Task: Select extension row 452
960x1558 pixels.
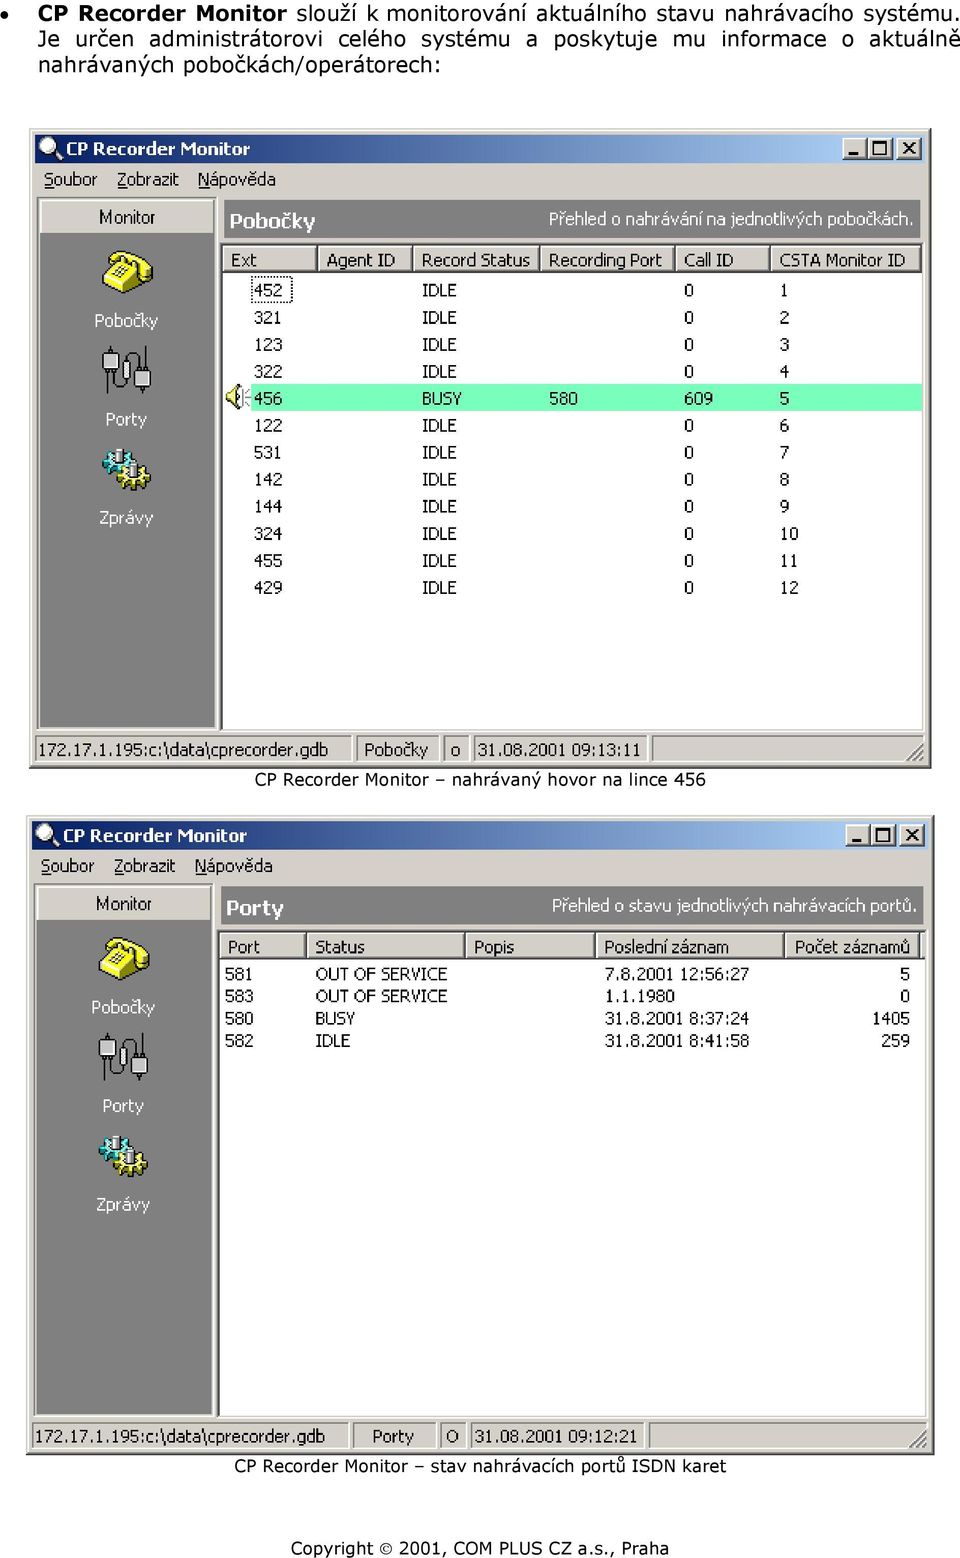Action: pos(571,290)
